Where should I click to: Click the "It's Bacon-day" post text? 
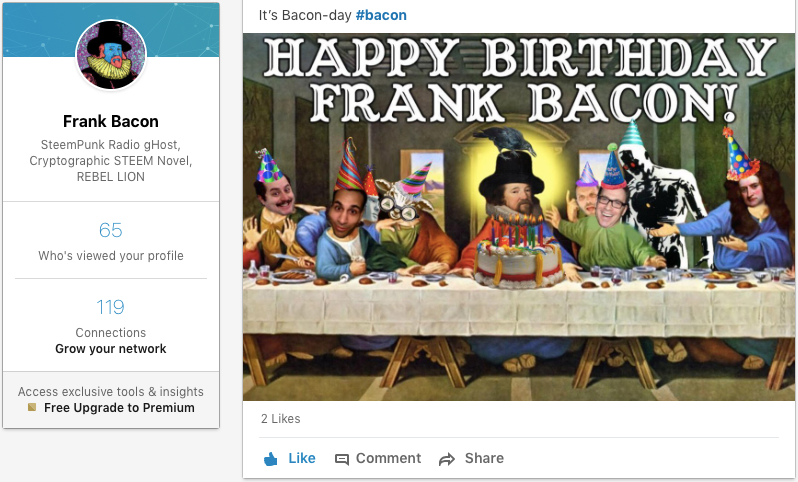(305, 15)
